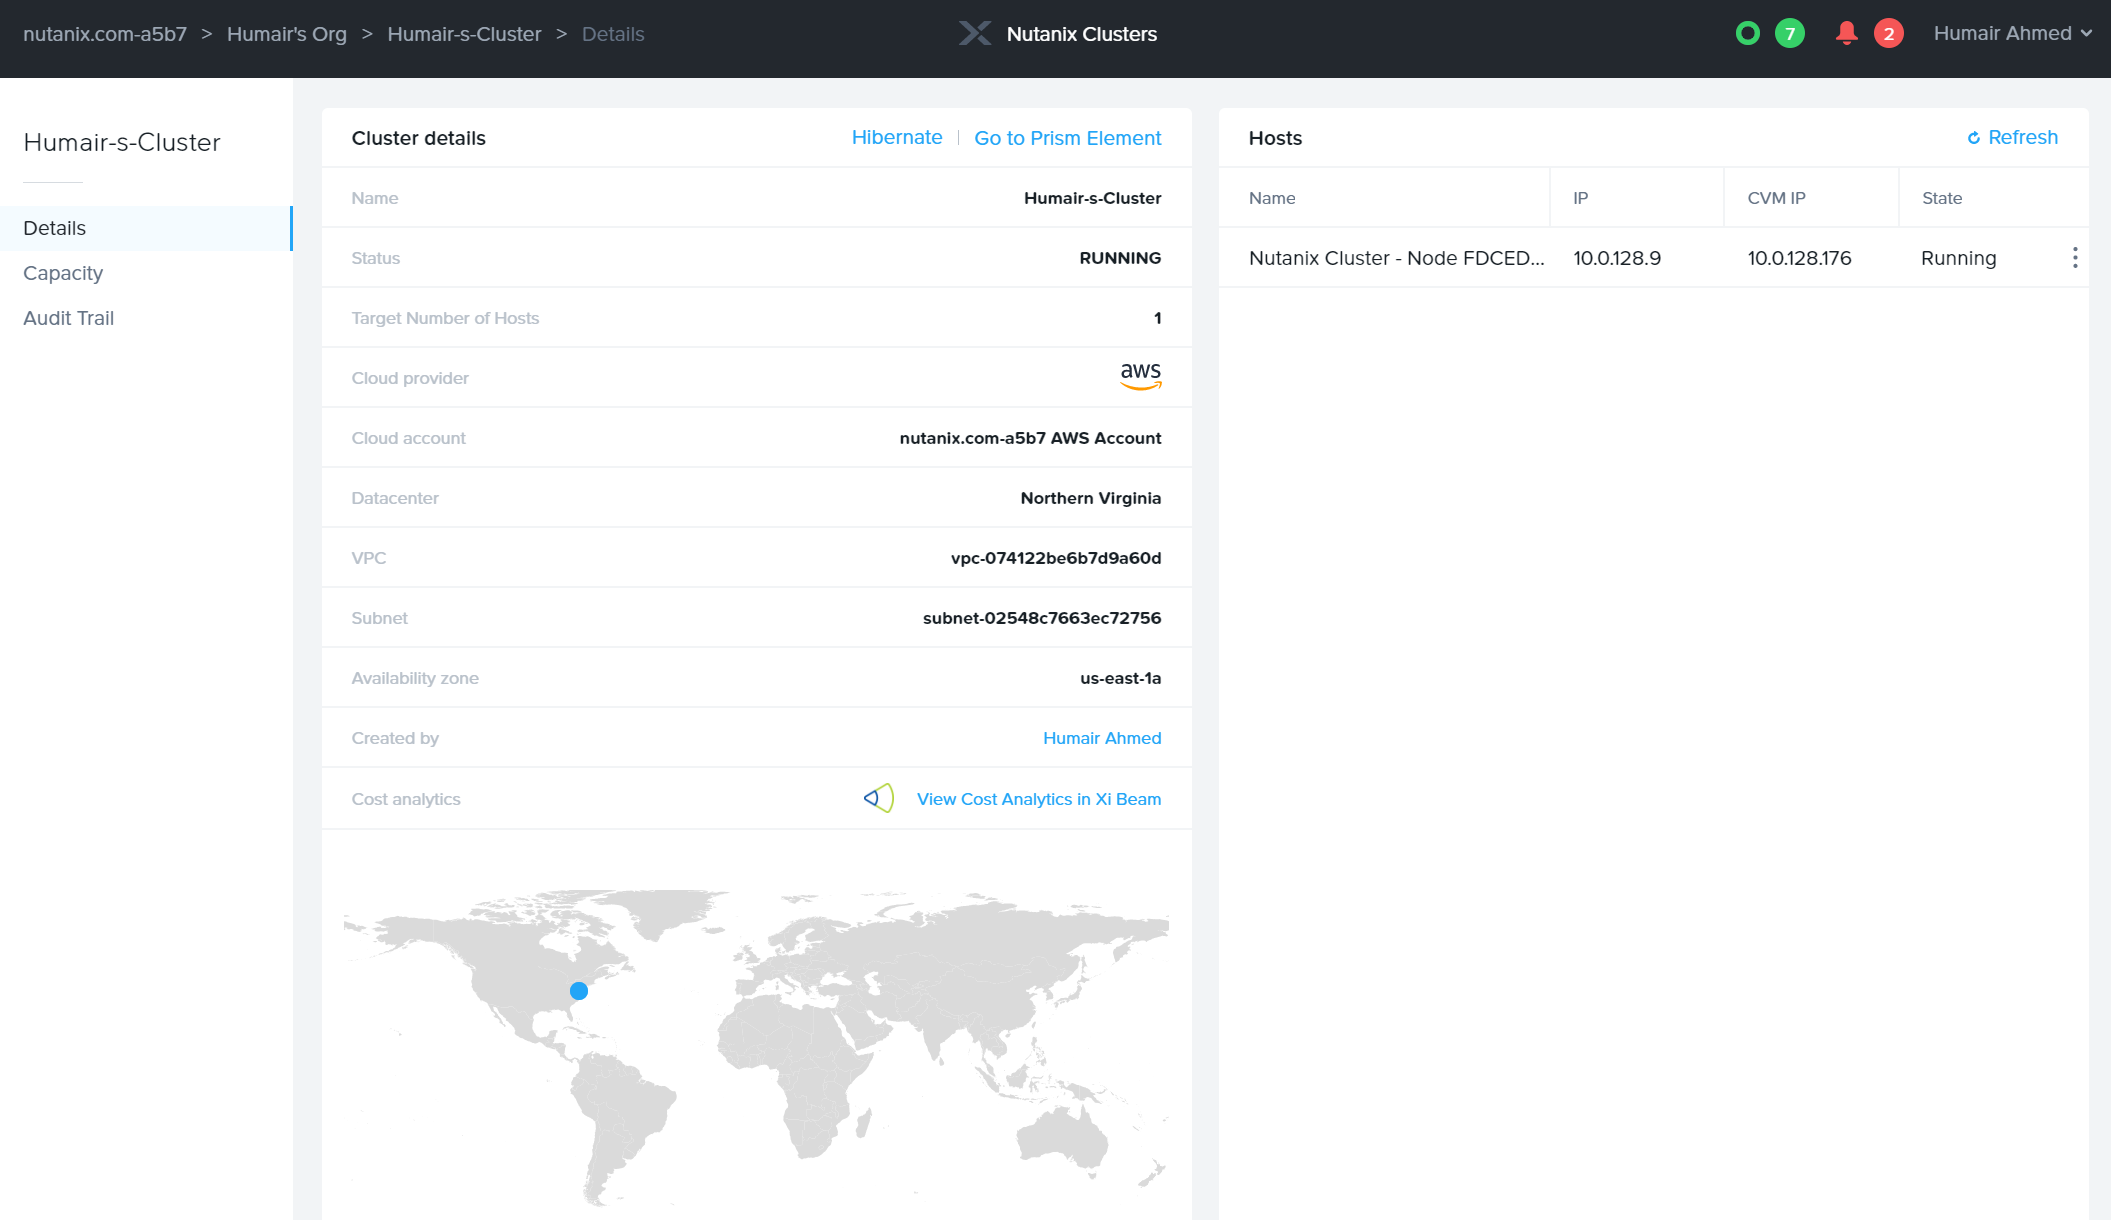Screen dimensions: 2111x1220
Task: Open the green badge showing 7
Action: point(1790,33)
